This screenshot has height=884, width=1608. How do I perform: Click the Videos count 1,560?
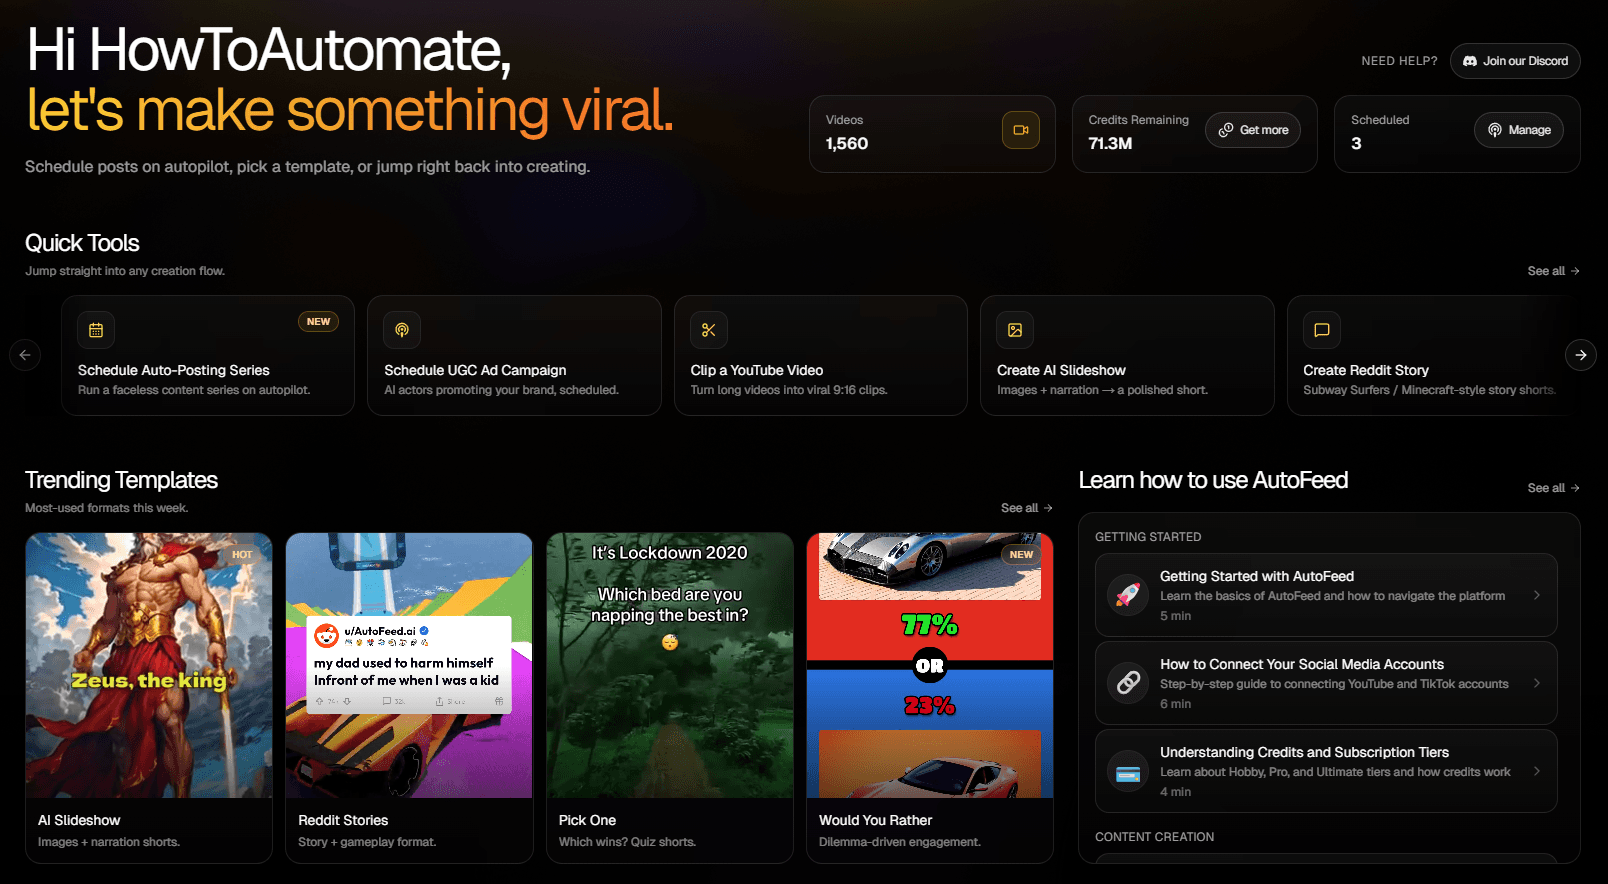847,143
